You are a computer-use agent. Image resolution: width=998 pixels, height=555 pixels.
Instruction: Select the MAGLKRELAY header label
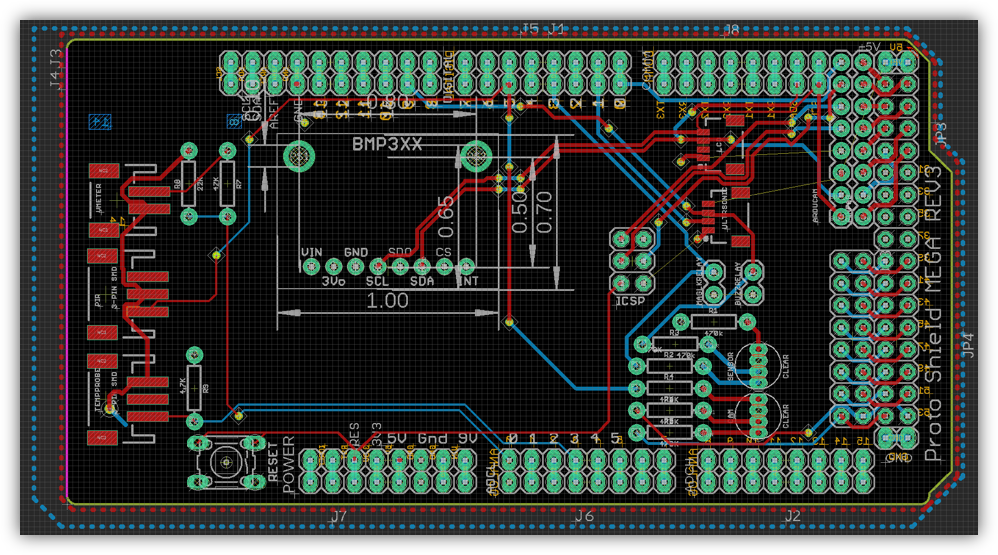[x=698, y=282]
